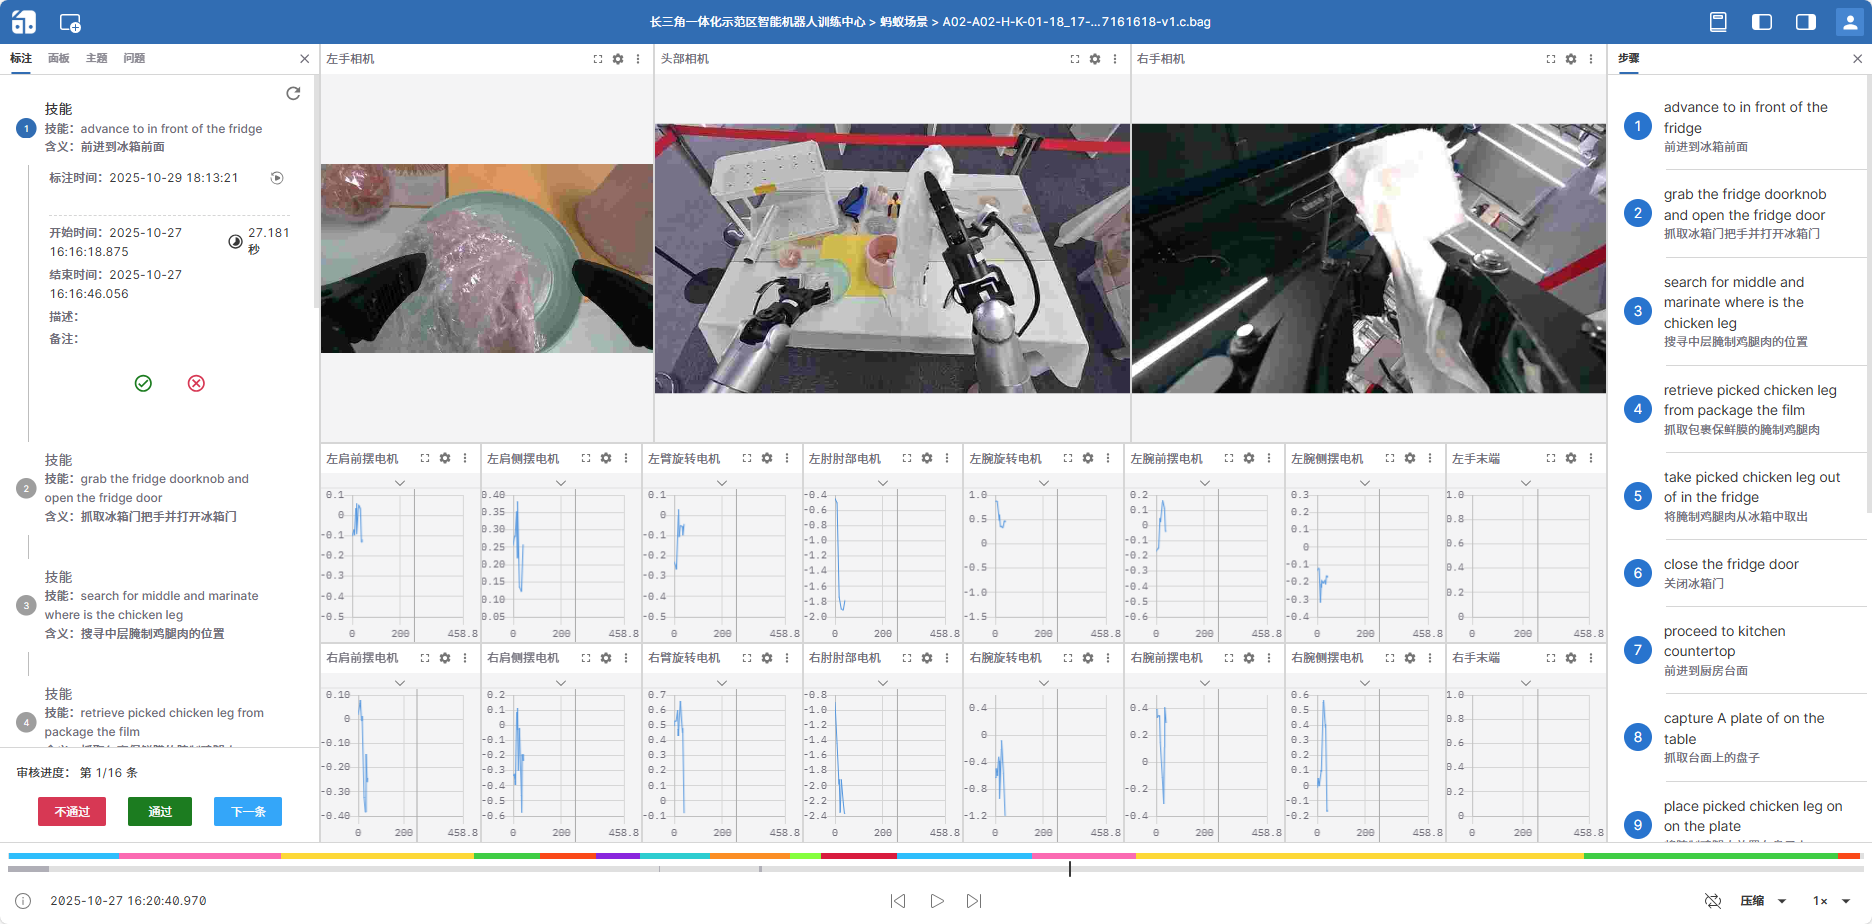Open the 压缩 dropdown
This screenshot has height=924, width=1872.
click(x=1763, y=901)
